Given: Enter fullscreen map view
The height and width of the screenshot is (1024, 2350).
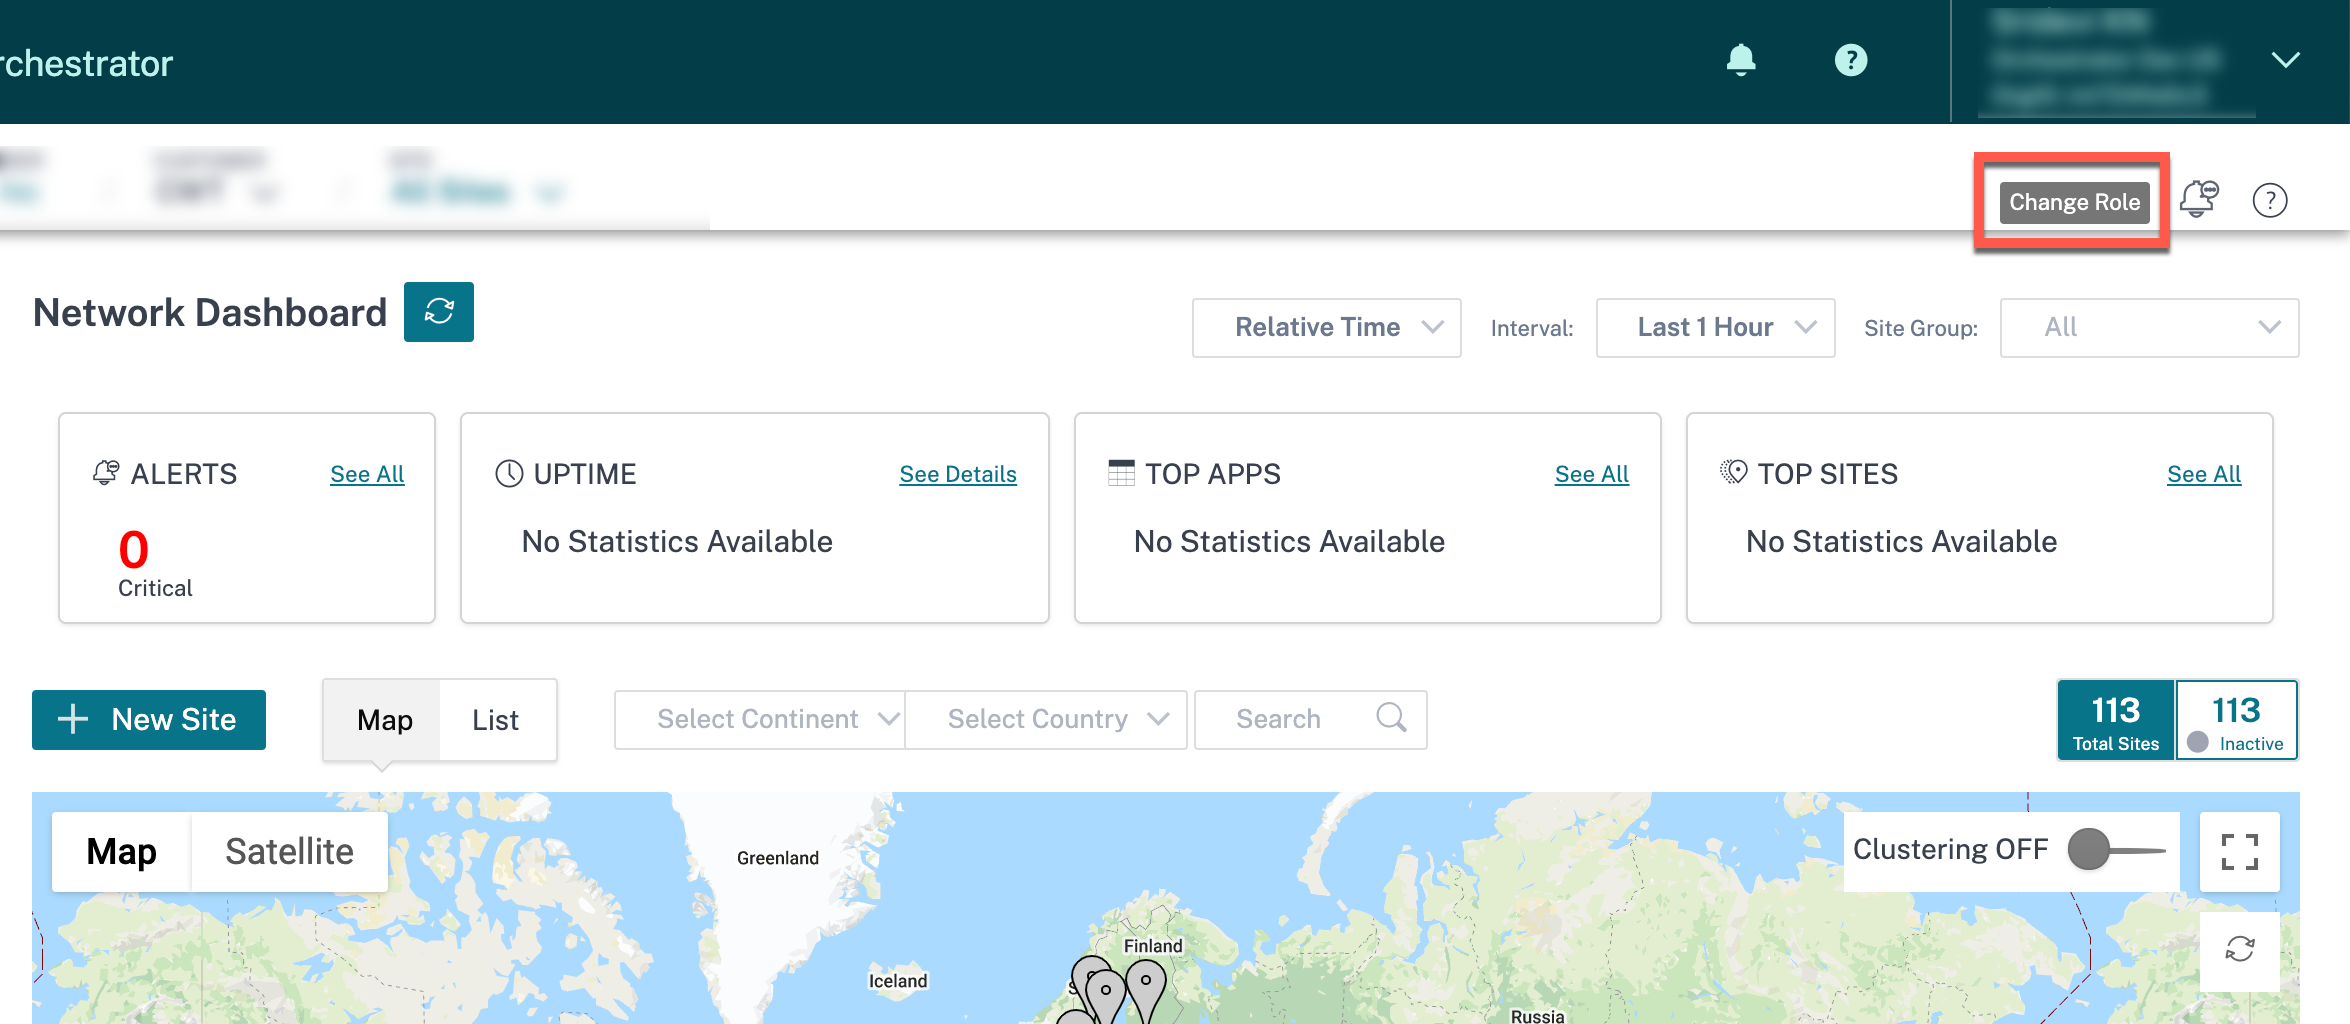Looking at the screenshot, I should [x=2239, y=852].
